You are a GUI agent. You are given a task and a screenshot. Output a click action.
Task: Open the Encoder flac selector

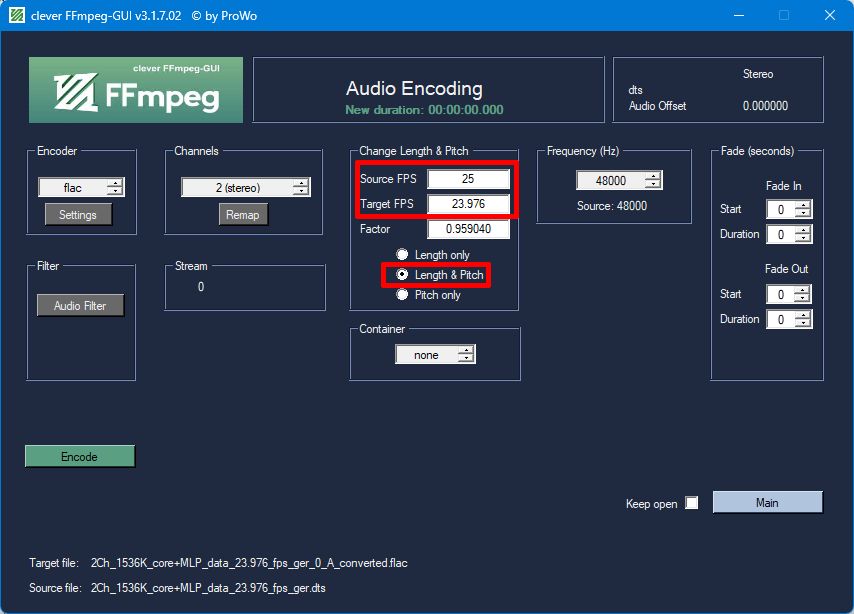(81, 187)
